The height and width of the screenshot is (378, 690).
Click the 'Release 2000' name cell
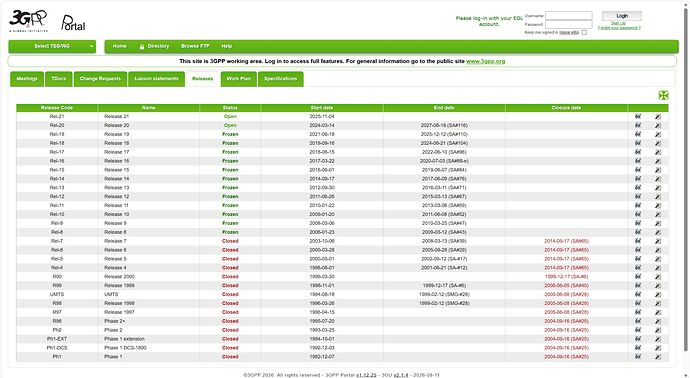click(x=119, y=277)
